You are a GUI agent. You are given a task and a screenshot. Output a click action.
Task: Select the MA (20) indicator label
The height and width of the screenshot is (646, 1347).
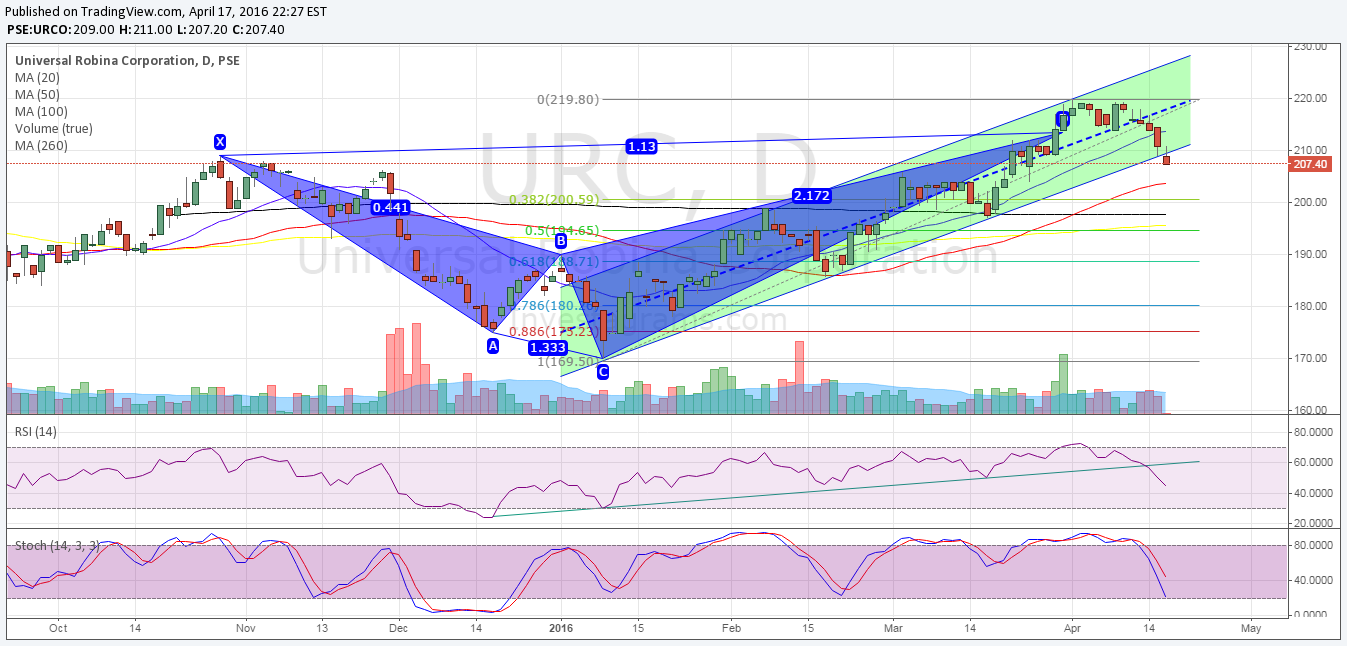[35, 77]
